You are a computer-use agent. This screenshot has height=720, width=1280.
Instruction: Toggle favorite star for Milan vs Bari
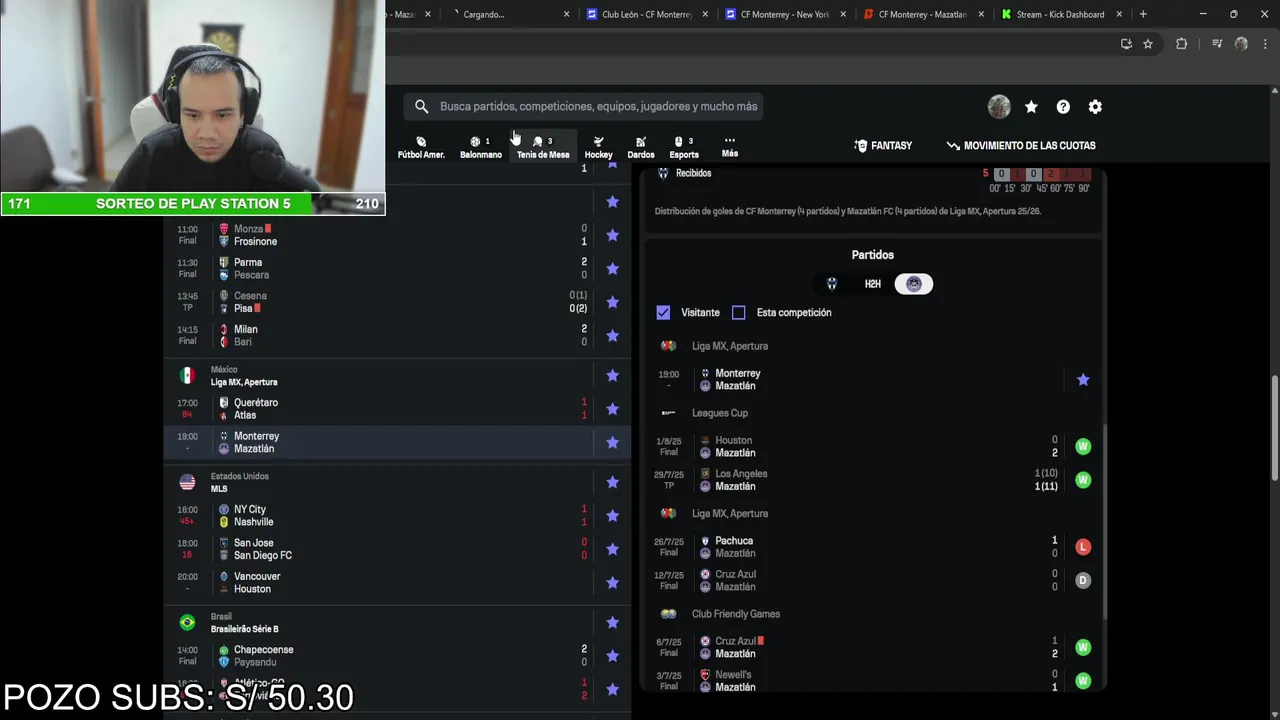coord(612,336)
